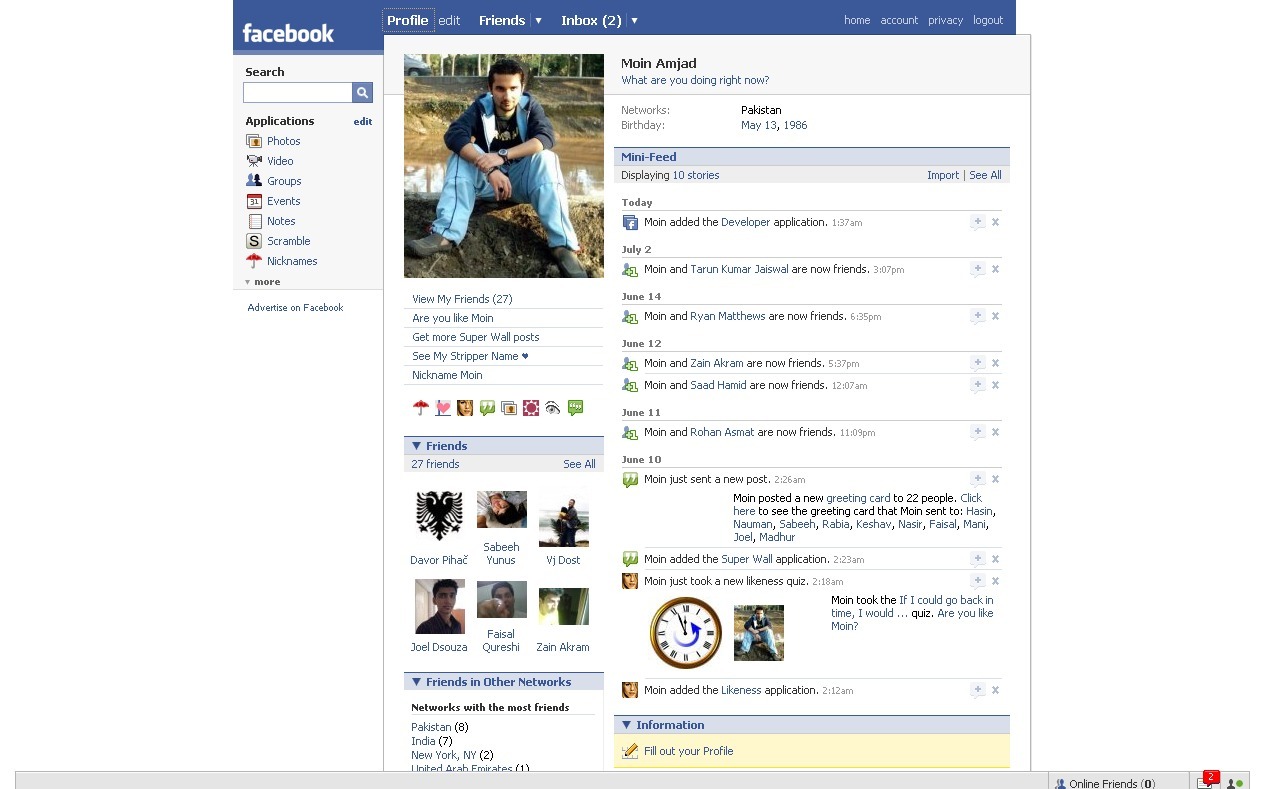Delete the Saad Hamid friendship story
Image resolution: width=1265 pixels, height=789 pixels.
pos(995,385)
